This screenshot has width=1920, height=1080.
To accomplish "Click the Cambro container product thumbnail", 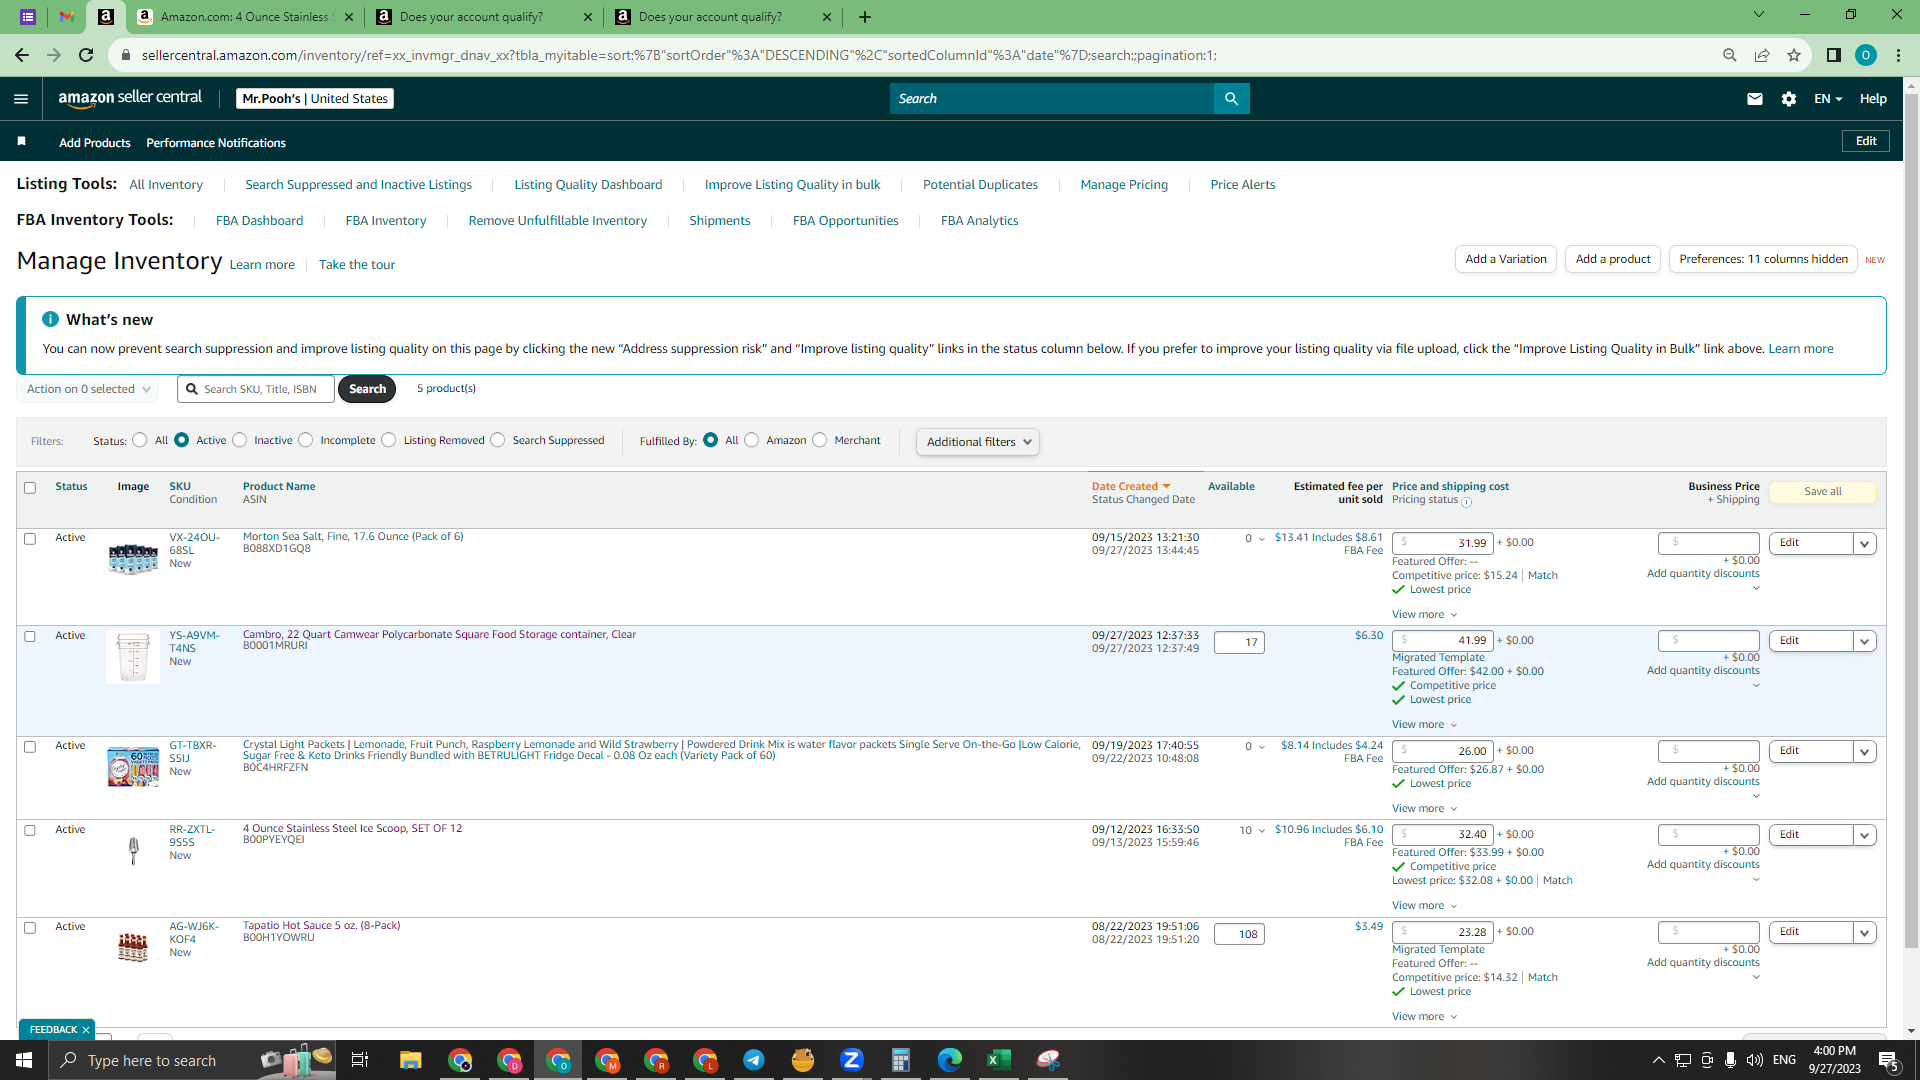I will 133,657.
